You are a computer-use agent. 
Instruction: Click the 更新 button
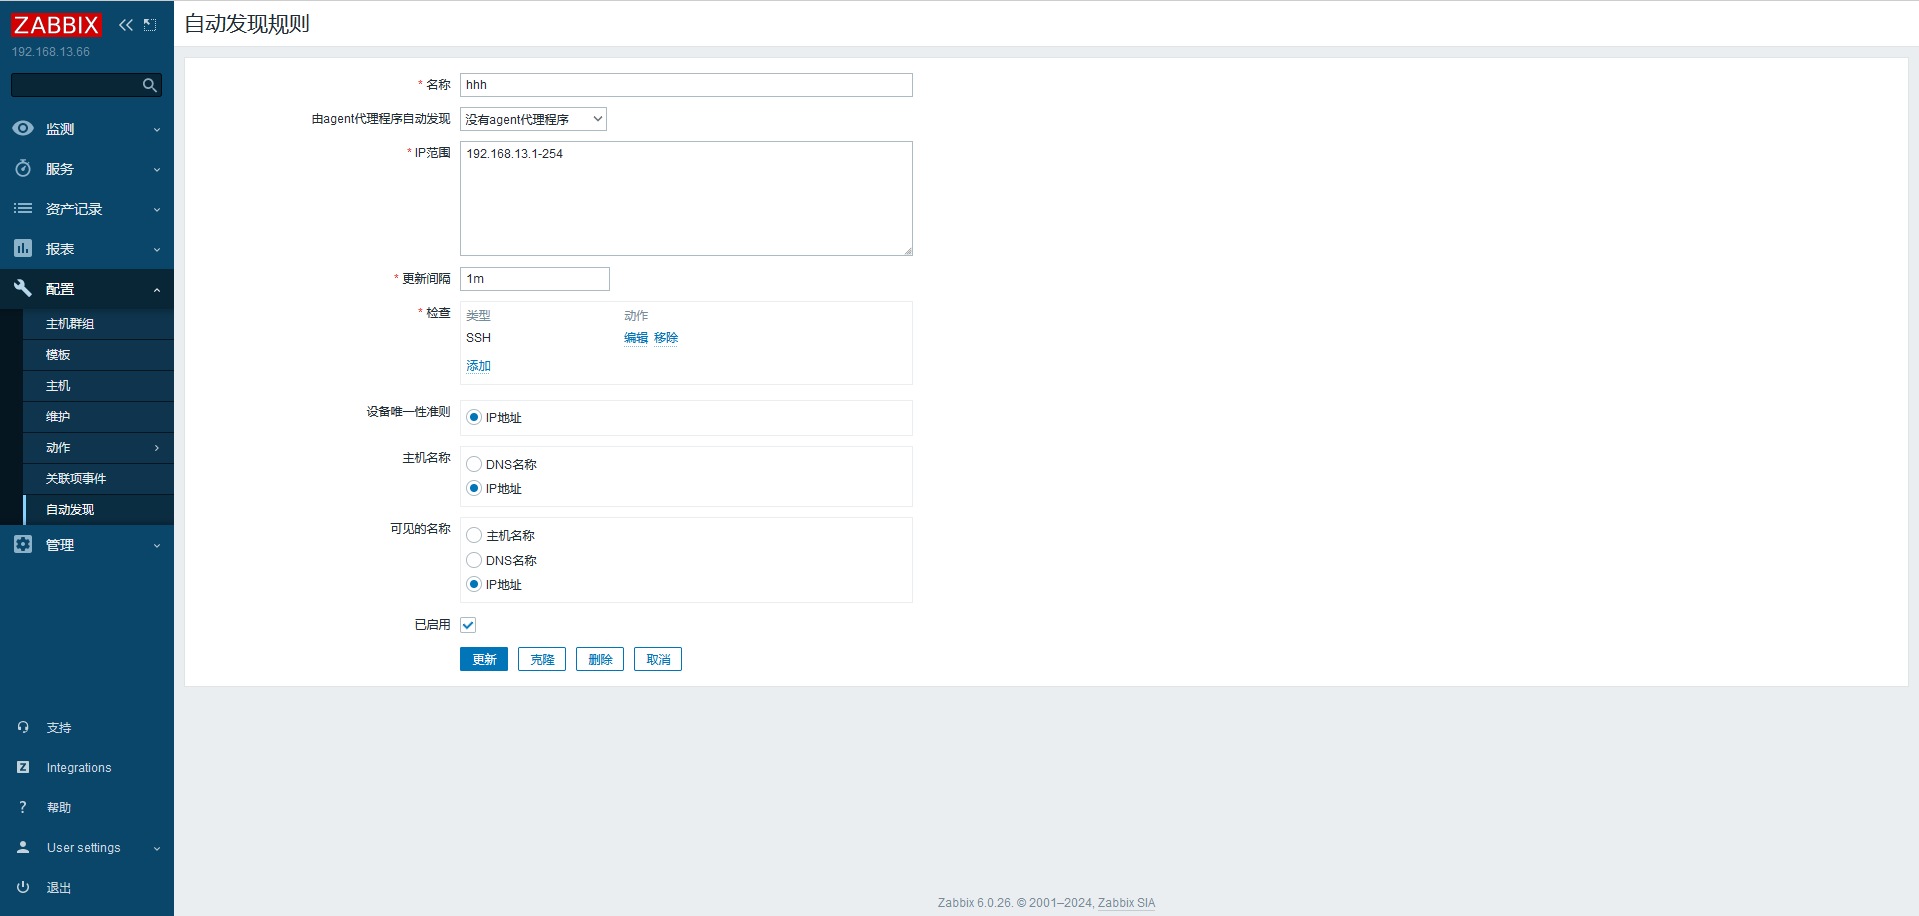[x=484, y=660]
